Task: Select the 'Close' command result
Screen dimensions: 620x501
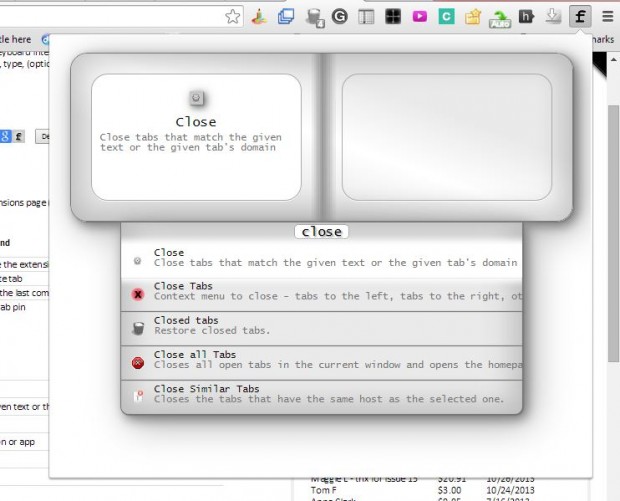Action: pos(321,259)
